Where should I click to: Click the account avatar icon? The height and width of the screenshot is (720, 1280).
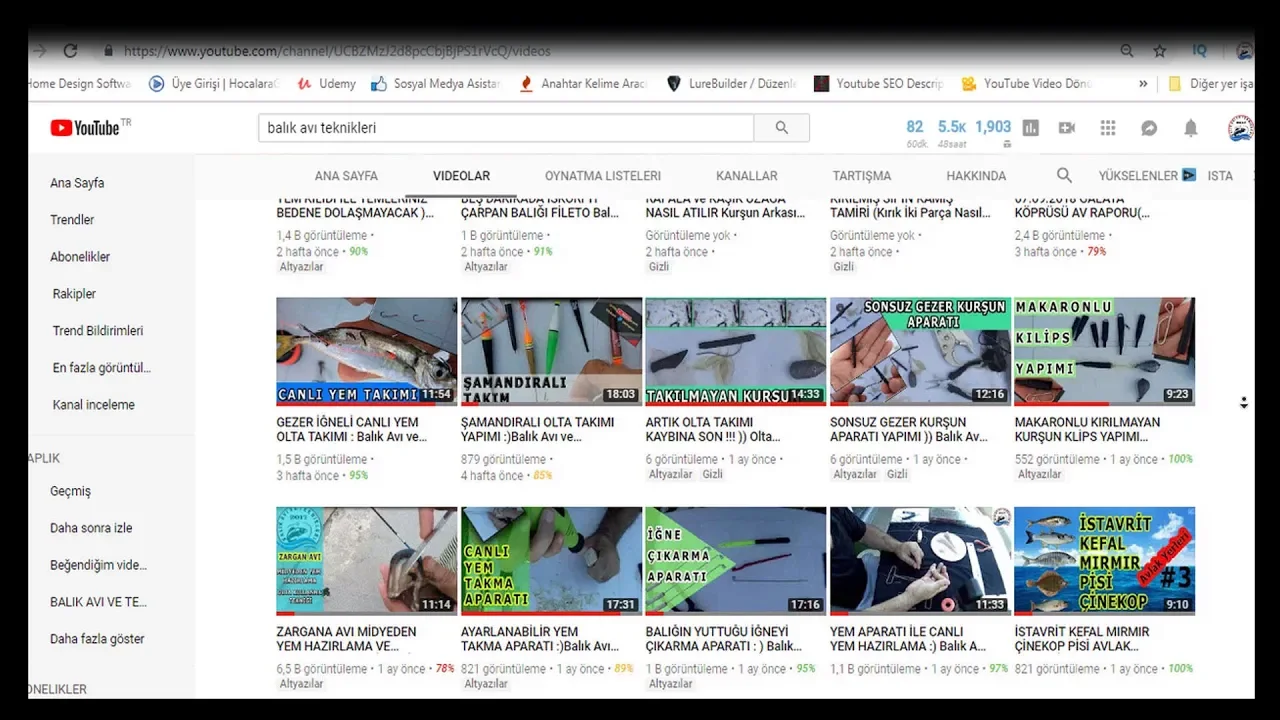(1240, 128)
